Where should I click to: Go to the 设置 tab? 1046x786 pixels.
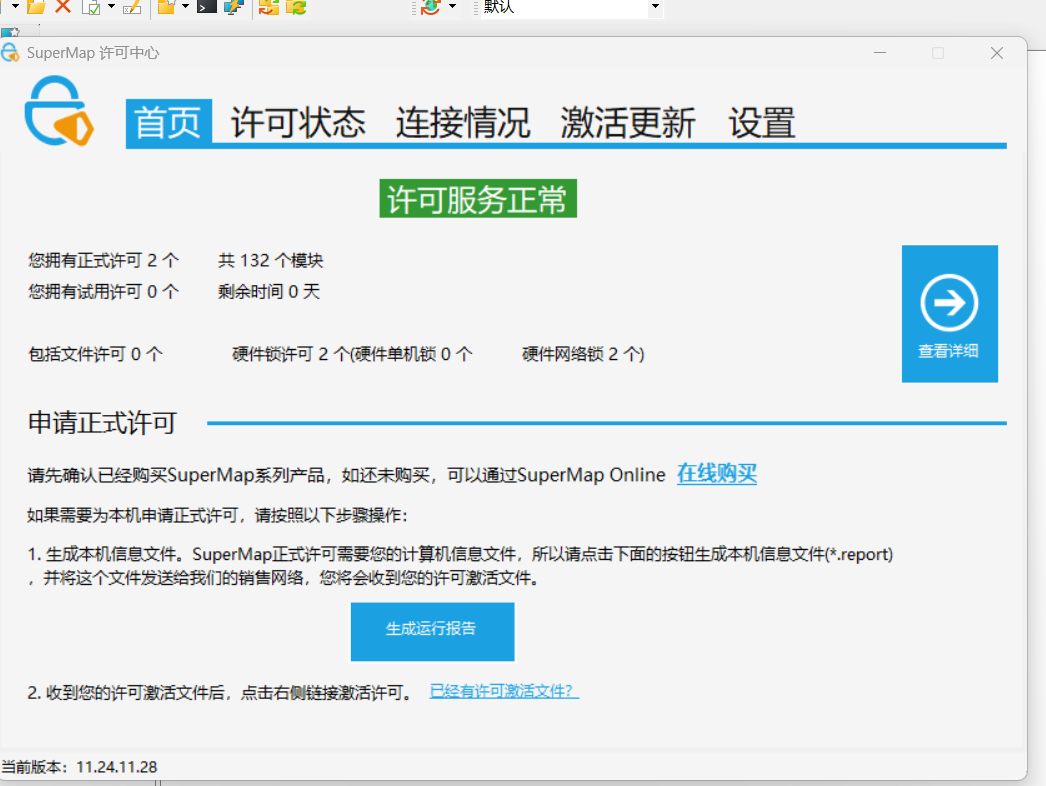click(x=762, y=123)
